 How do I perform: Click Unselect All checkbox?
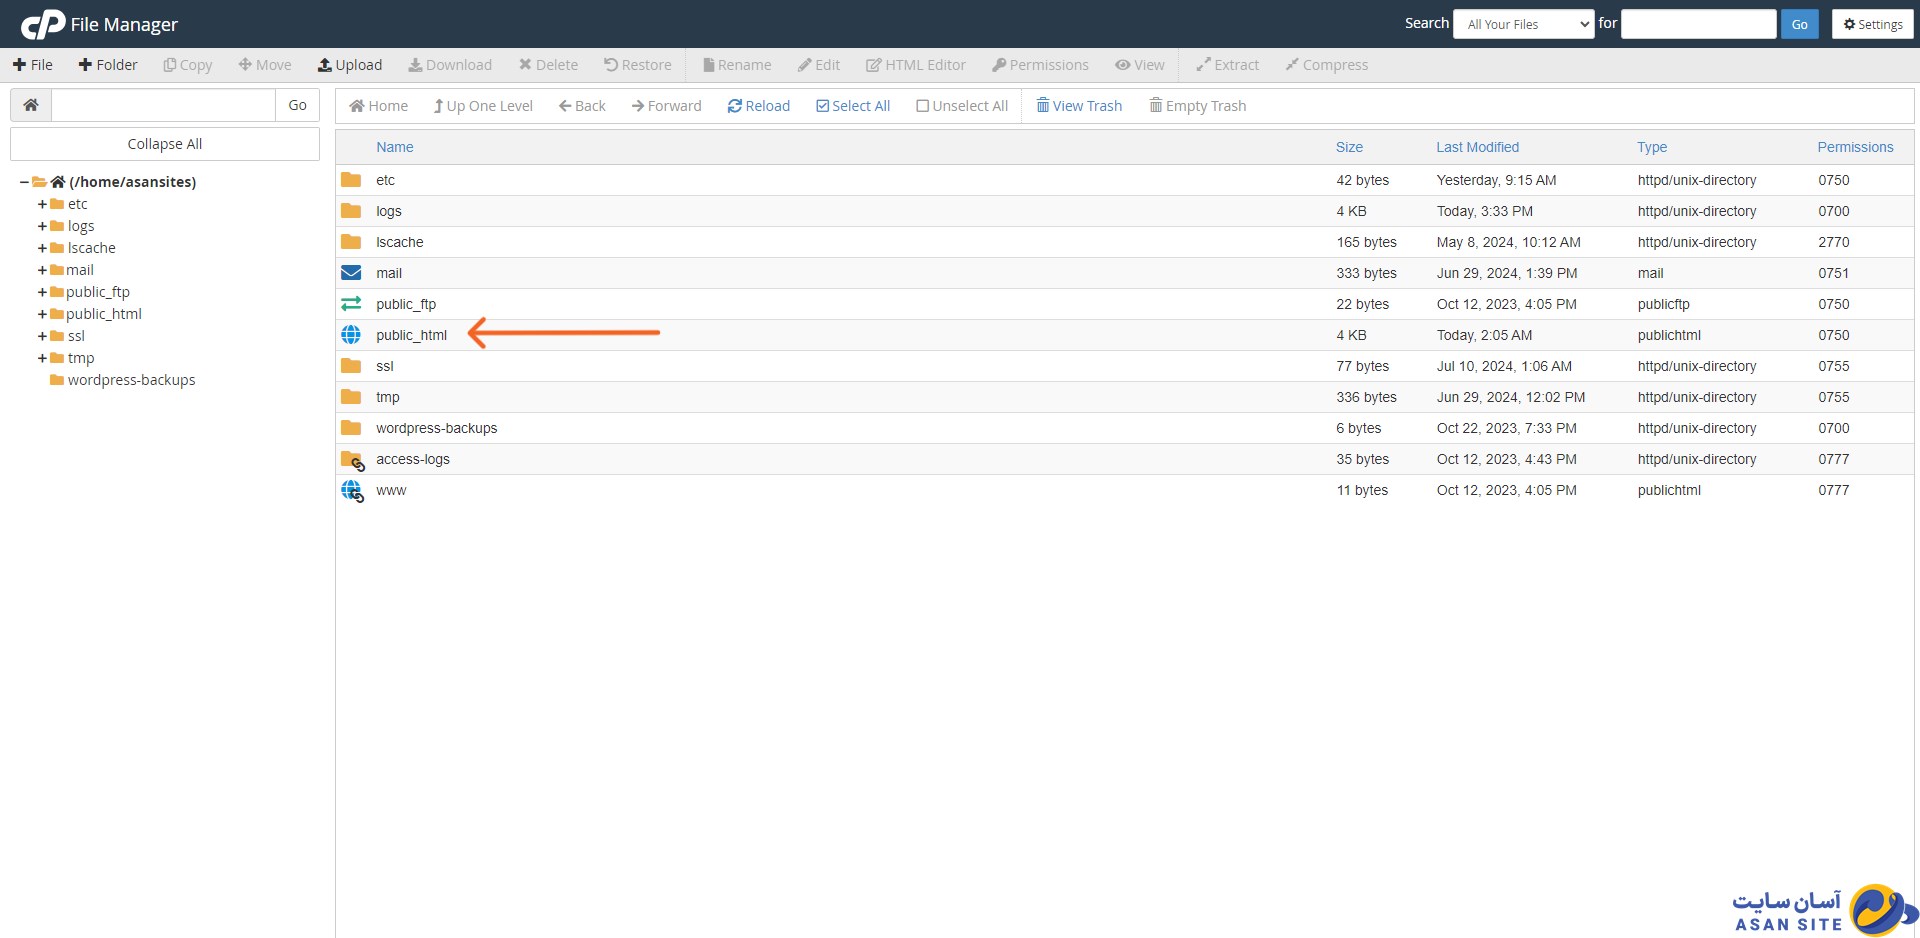pos(961,106)
